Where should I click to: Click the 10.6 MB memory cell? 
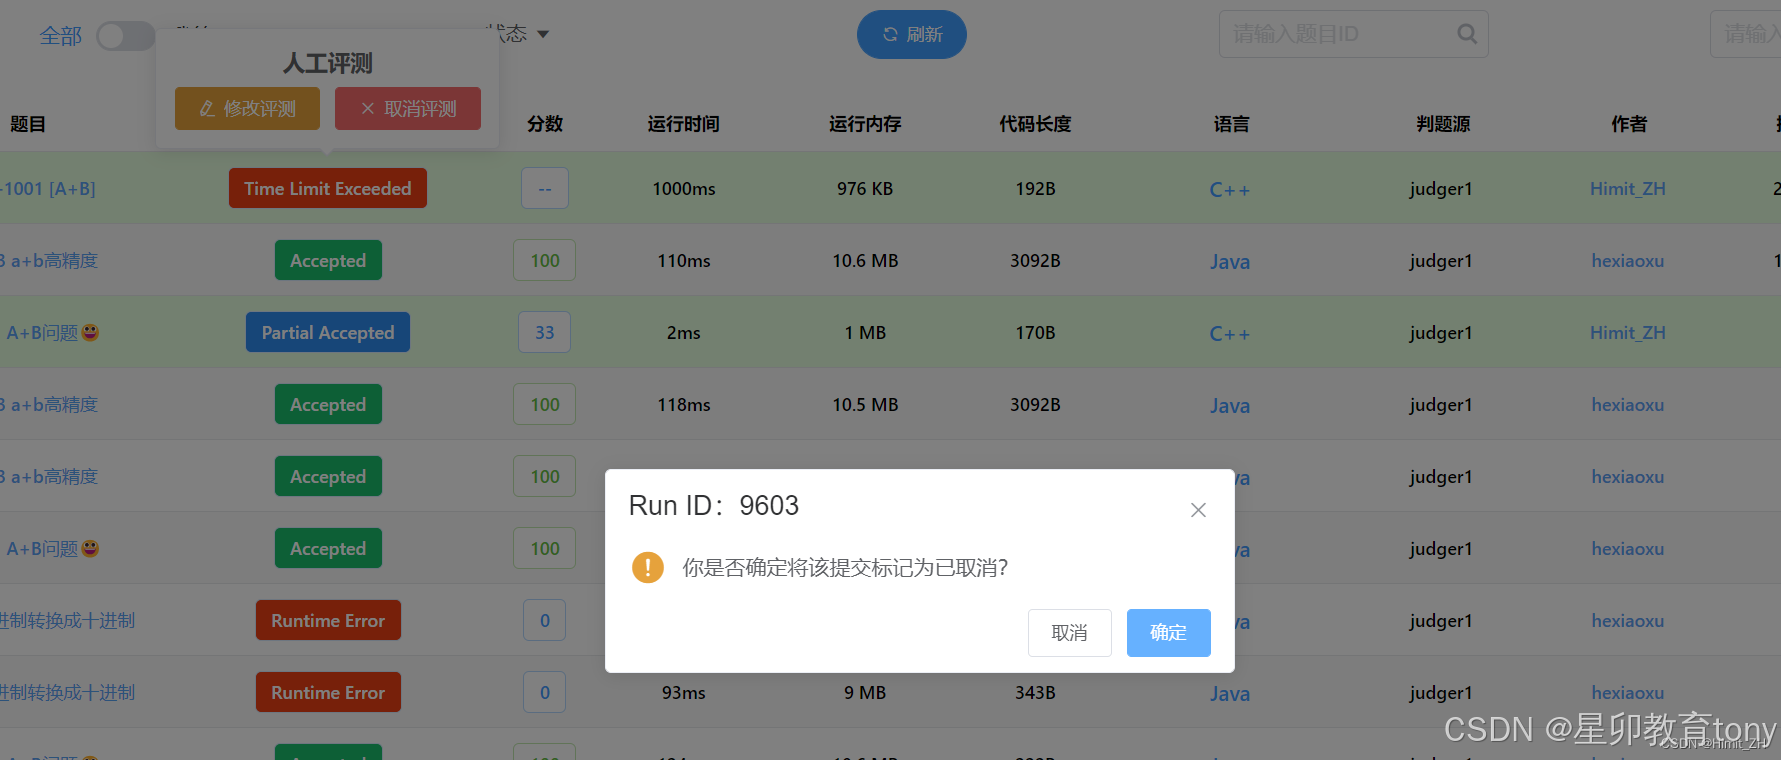coord(865,261)
